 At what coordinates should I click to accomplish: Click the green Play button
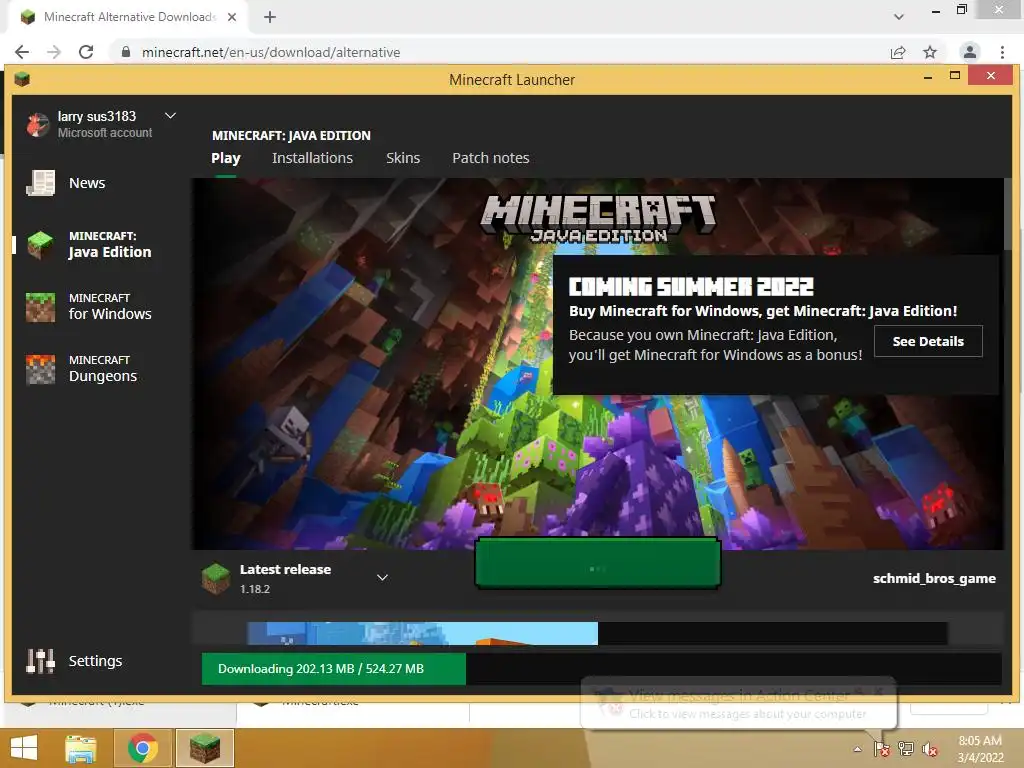(598, 563)
